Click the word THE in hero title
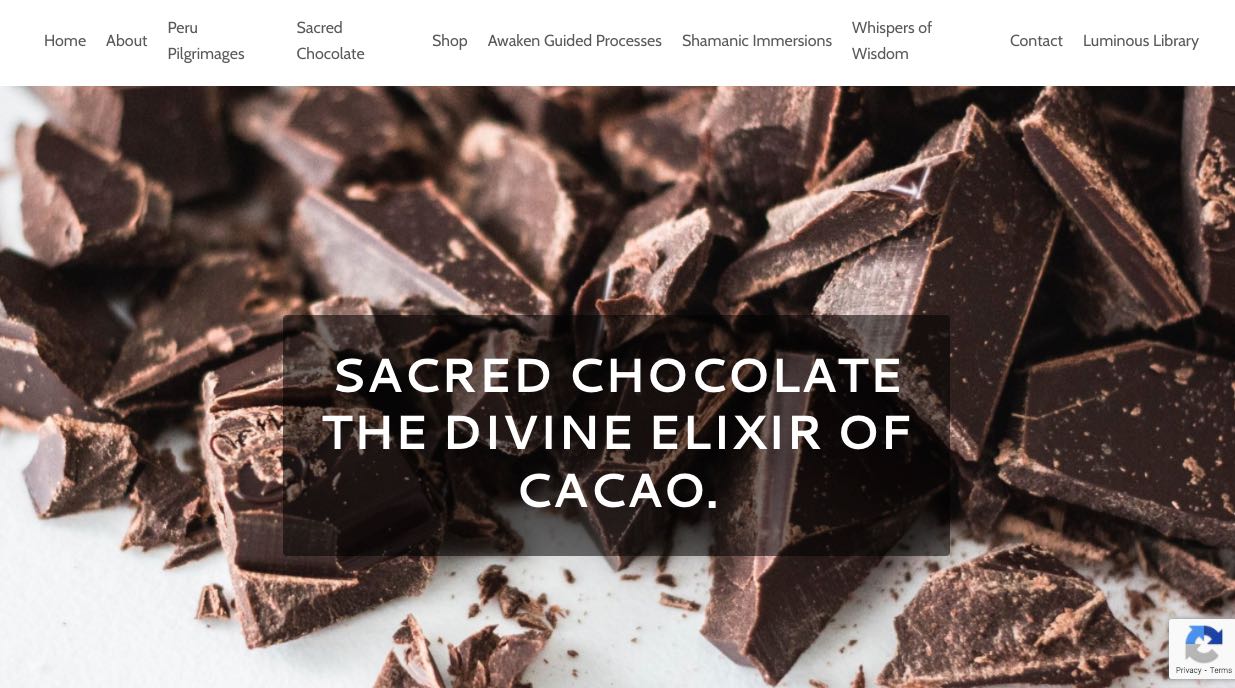 (373, 433)
